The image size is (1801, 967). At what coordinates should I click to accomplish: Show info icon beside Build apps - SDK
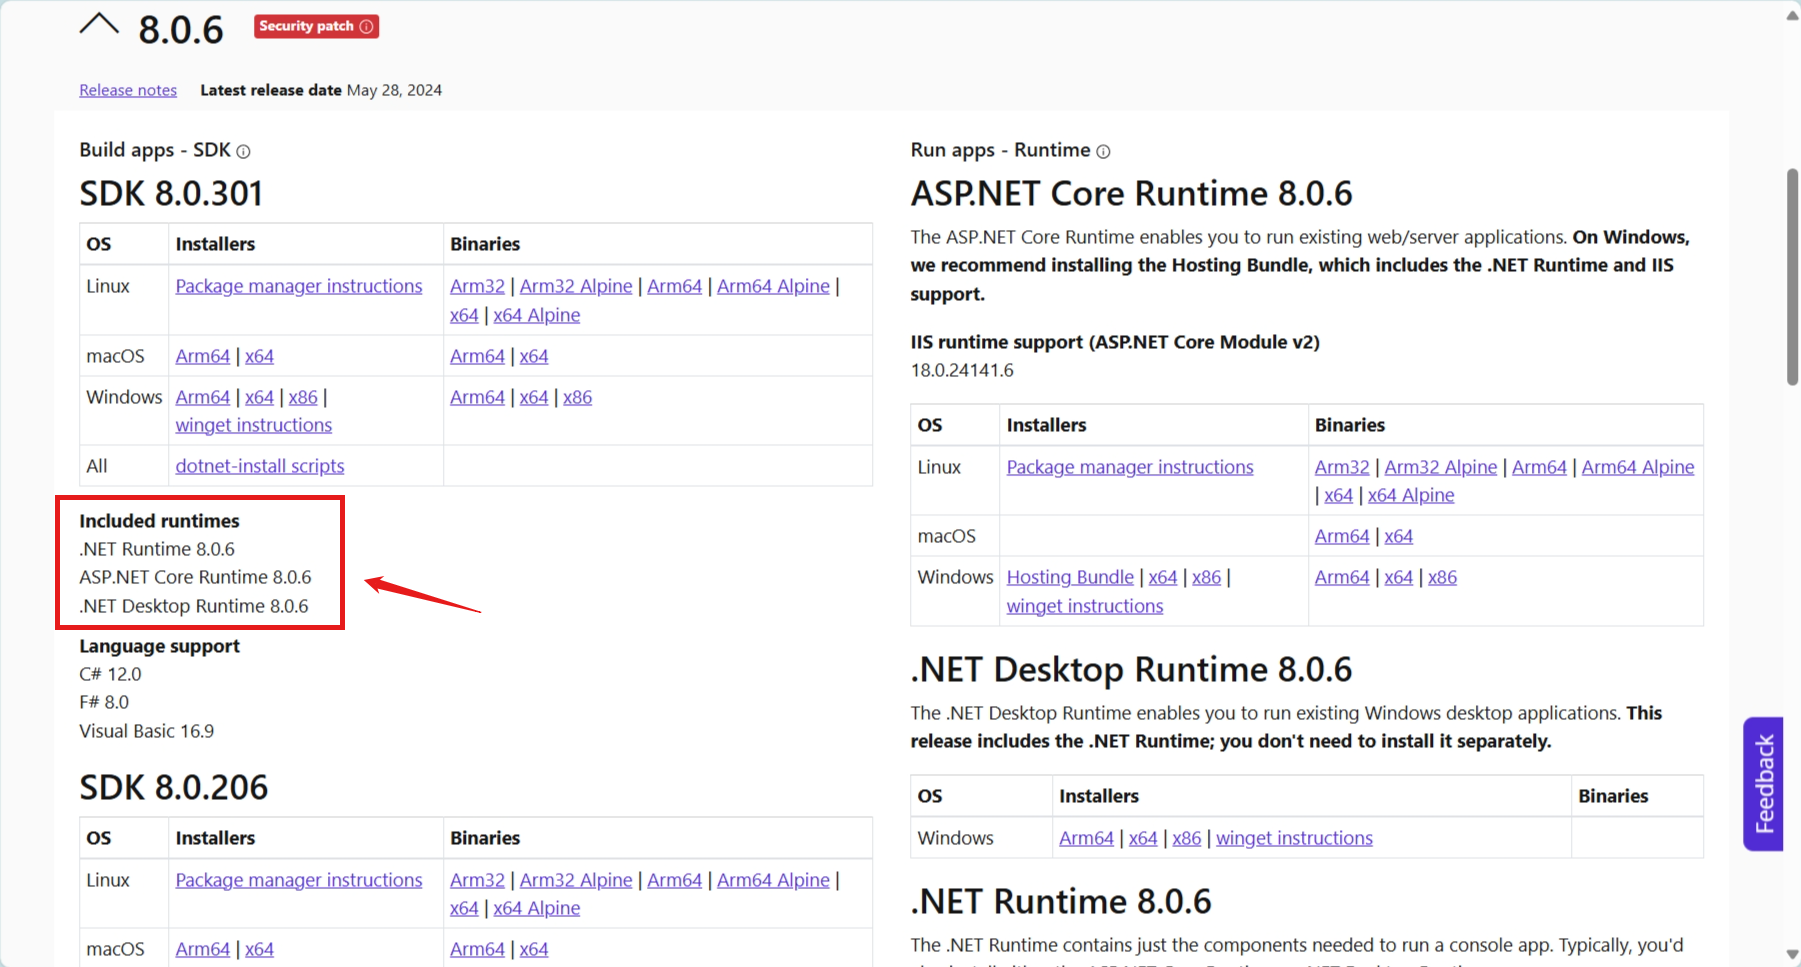243,152
